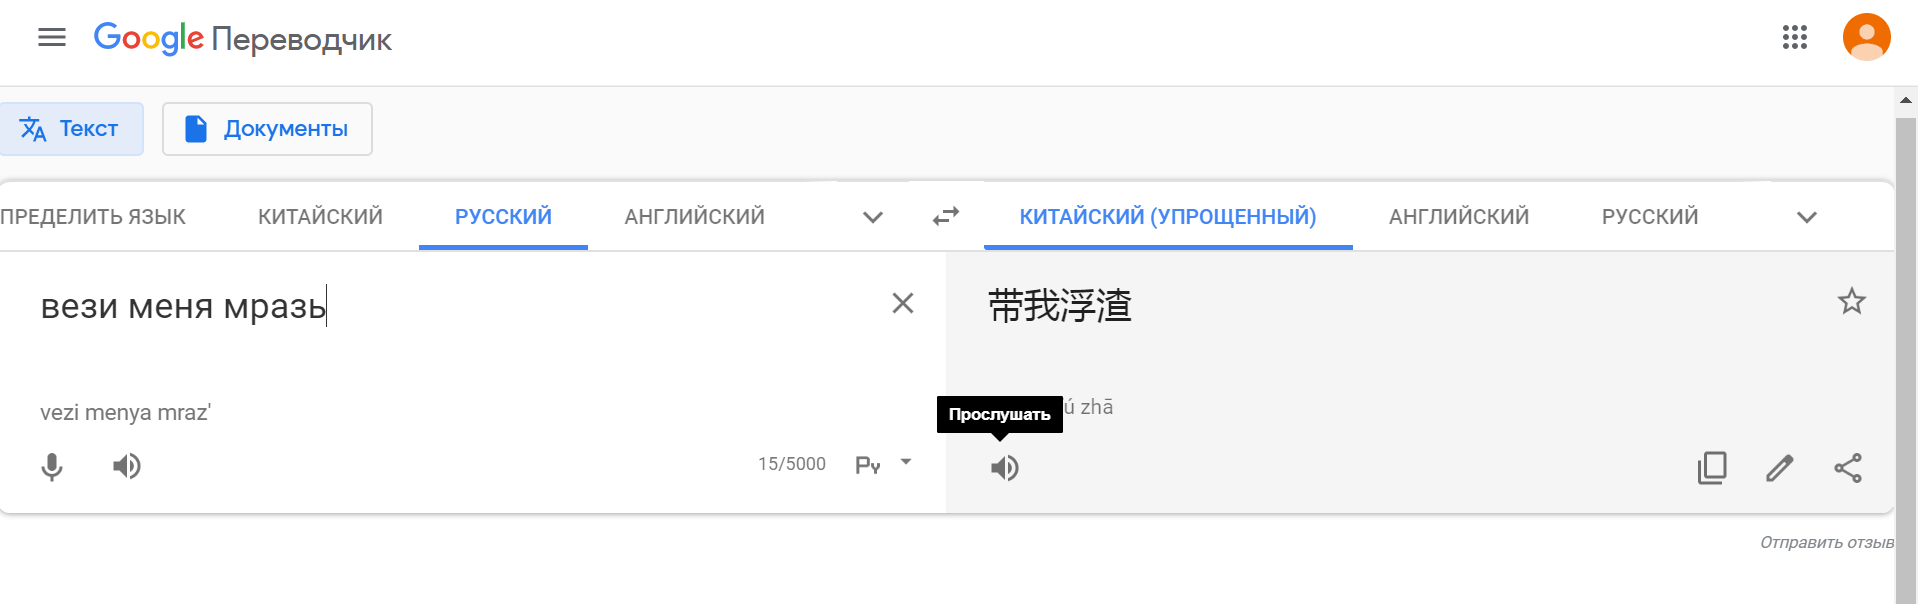Save translation with the star

pos(1852,301)
